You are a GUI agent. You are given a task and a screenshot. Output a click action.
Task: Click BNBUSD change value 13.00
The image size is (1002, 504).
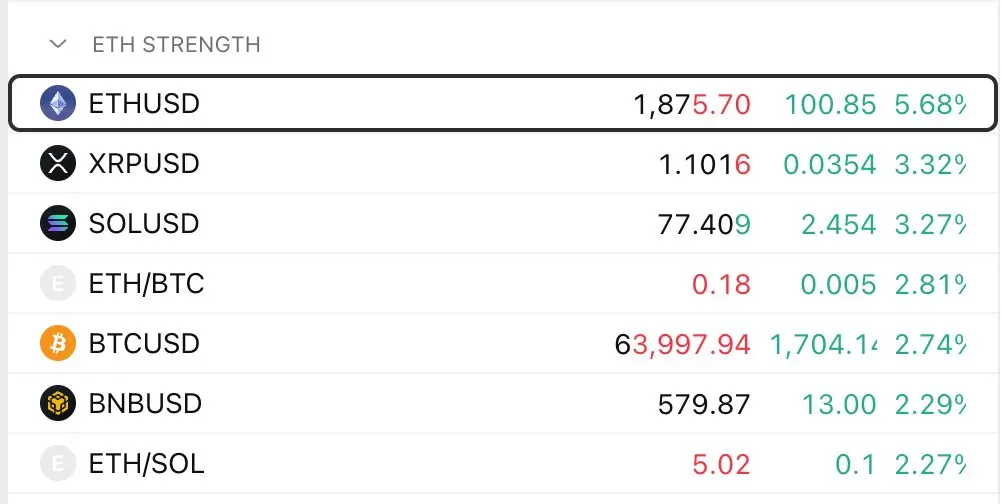tap(838, 404)
